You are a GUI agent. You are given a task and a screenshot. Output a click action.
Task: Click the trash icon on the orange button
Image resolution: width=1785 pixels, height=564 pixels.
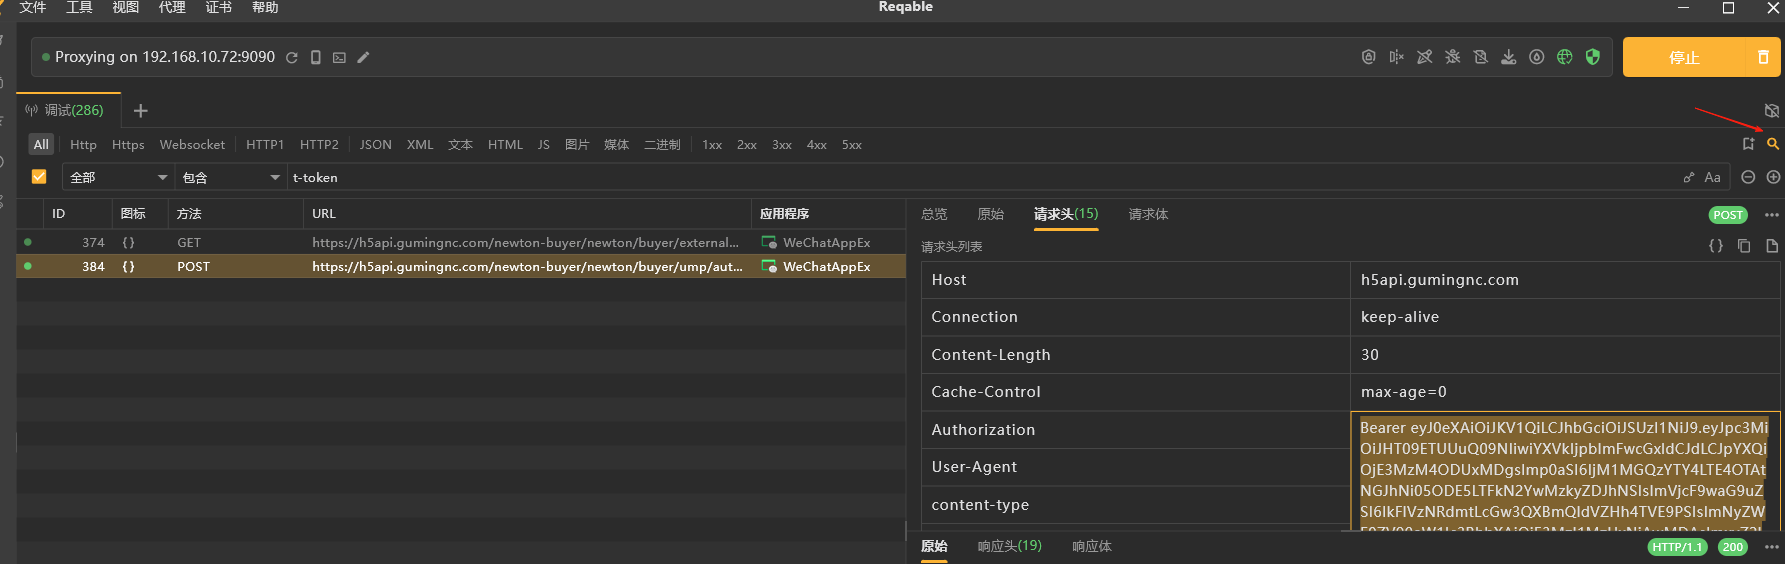(1763, 57)
